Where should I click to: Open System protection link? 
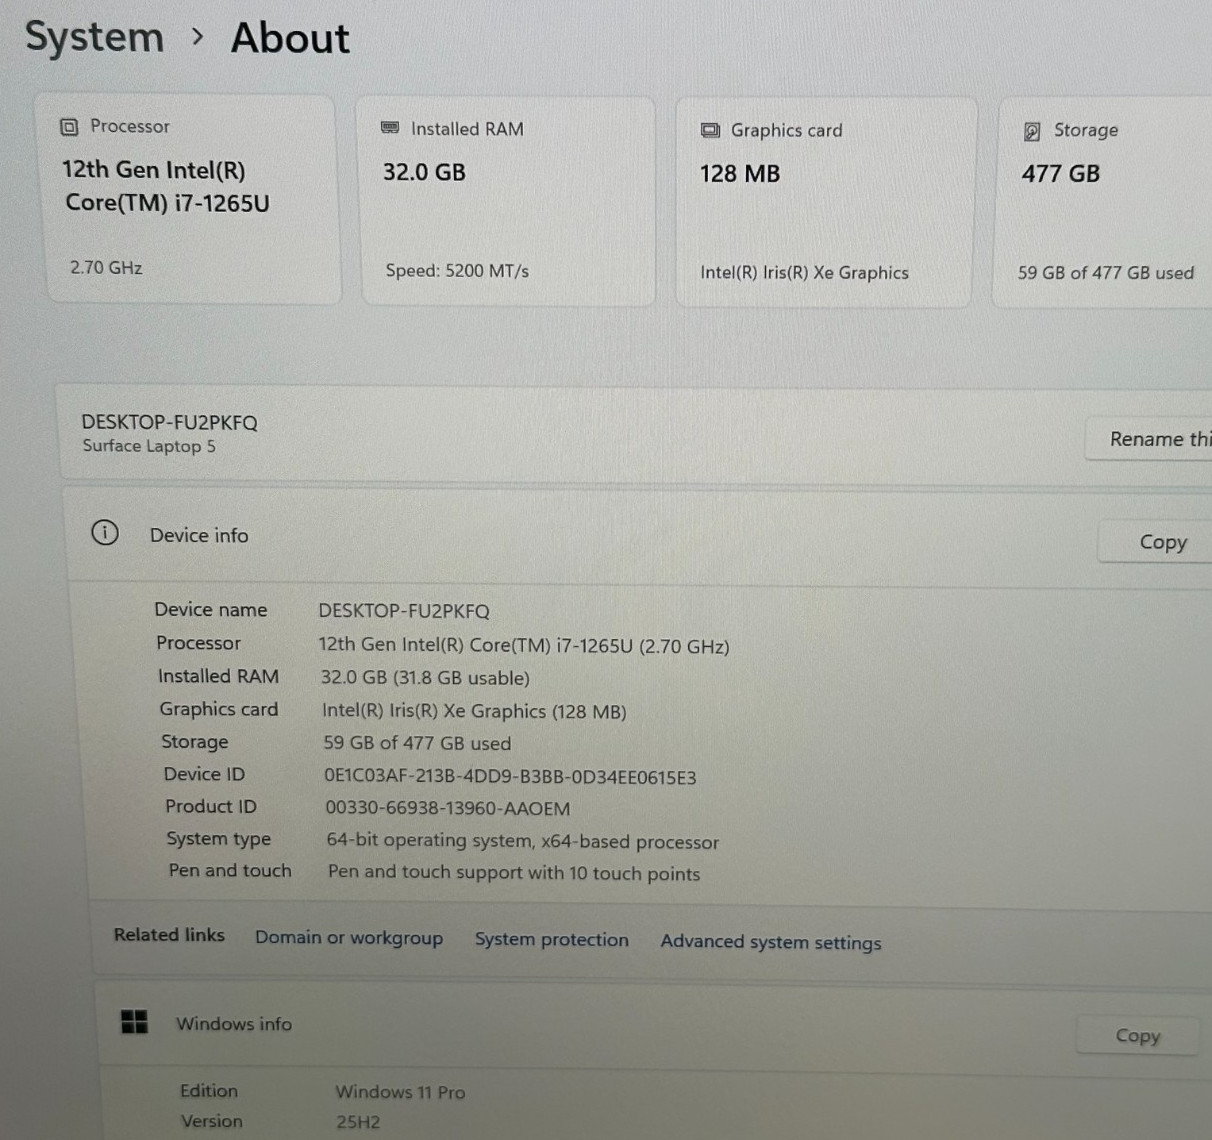[552, 940]
